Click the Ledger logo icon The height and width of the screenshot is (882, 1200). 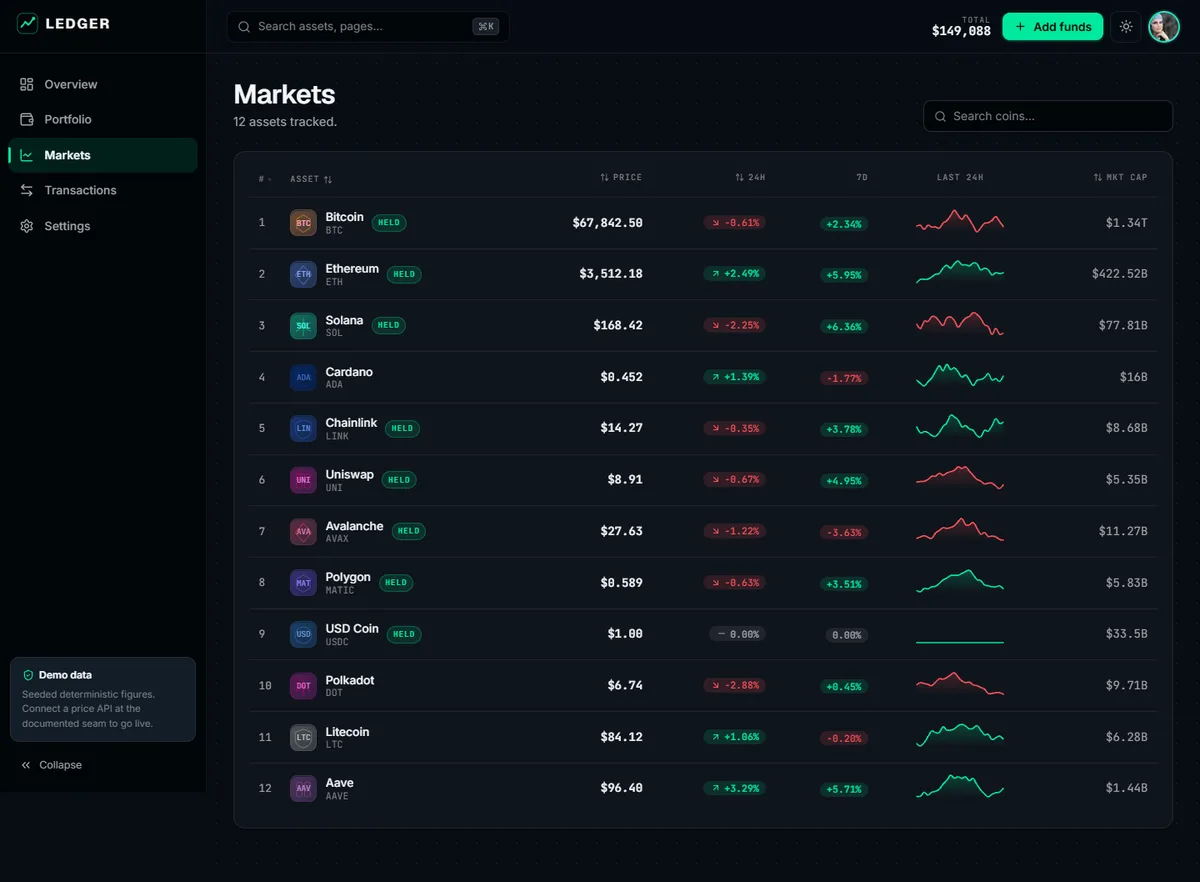27,23
